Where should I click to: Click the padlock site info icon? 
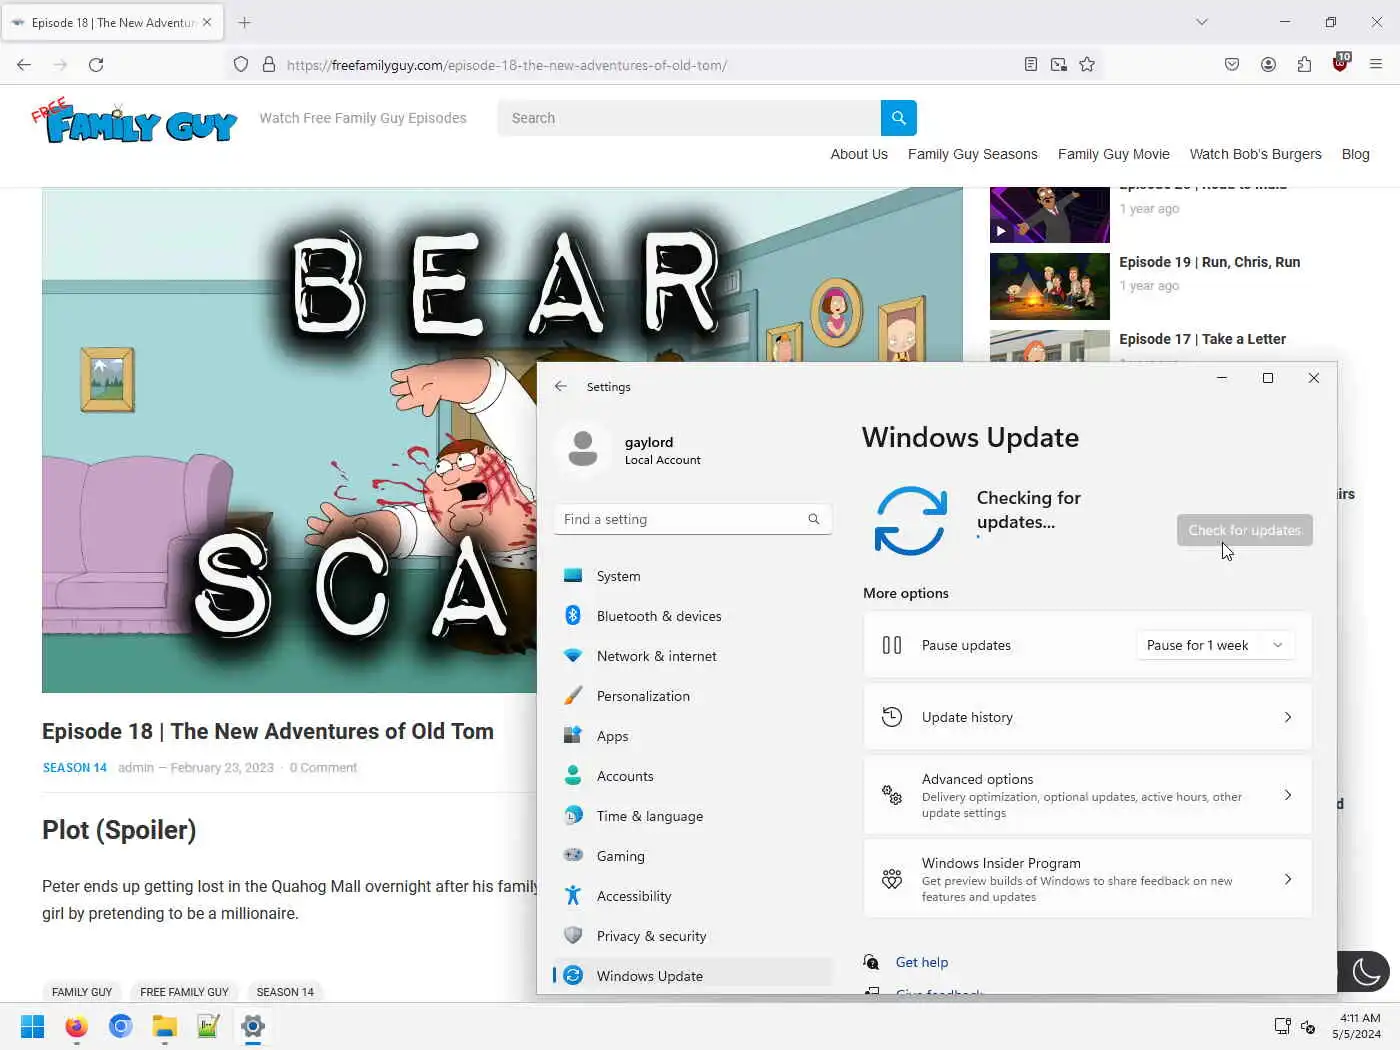pyautogui.click(x=269, y=65)
